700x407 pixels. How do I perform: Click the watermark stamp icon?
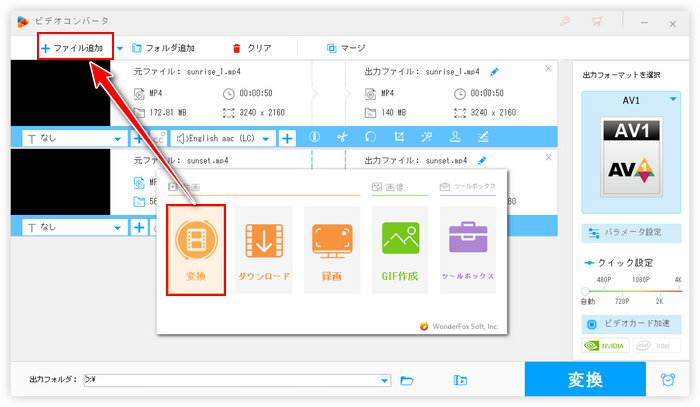click(x=455, y=138)
